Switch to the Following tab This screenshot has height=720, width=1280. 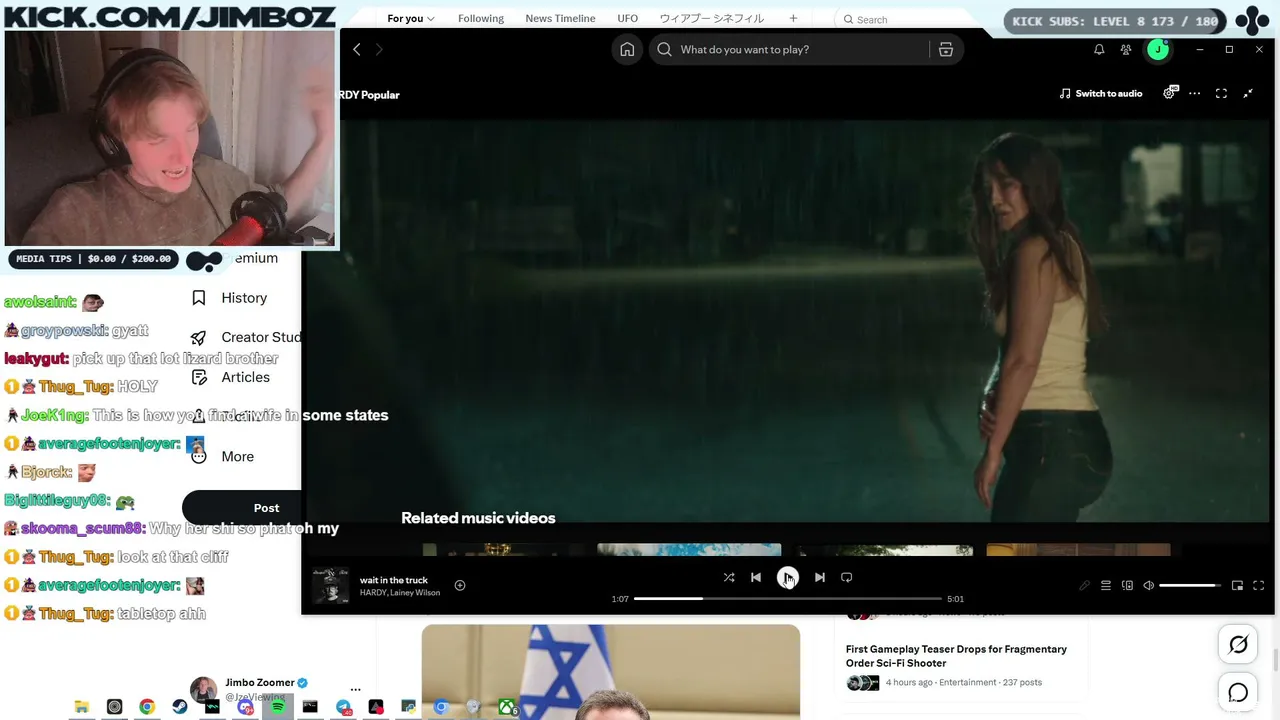tap(481, 19)
